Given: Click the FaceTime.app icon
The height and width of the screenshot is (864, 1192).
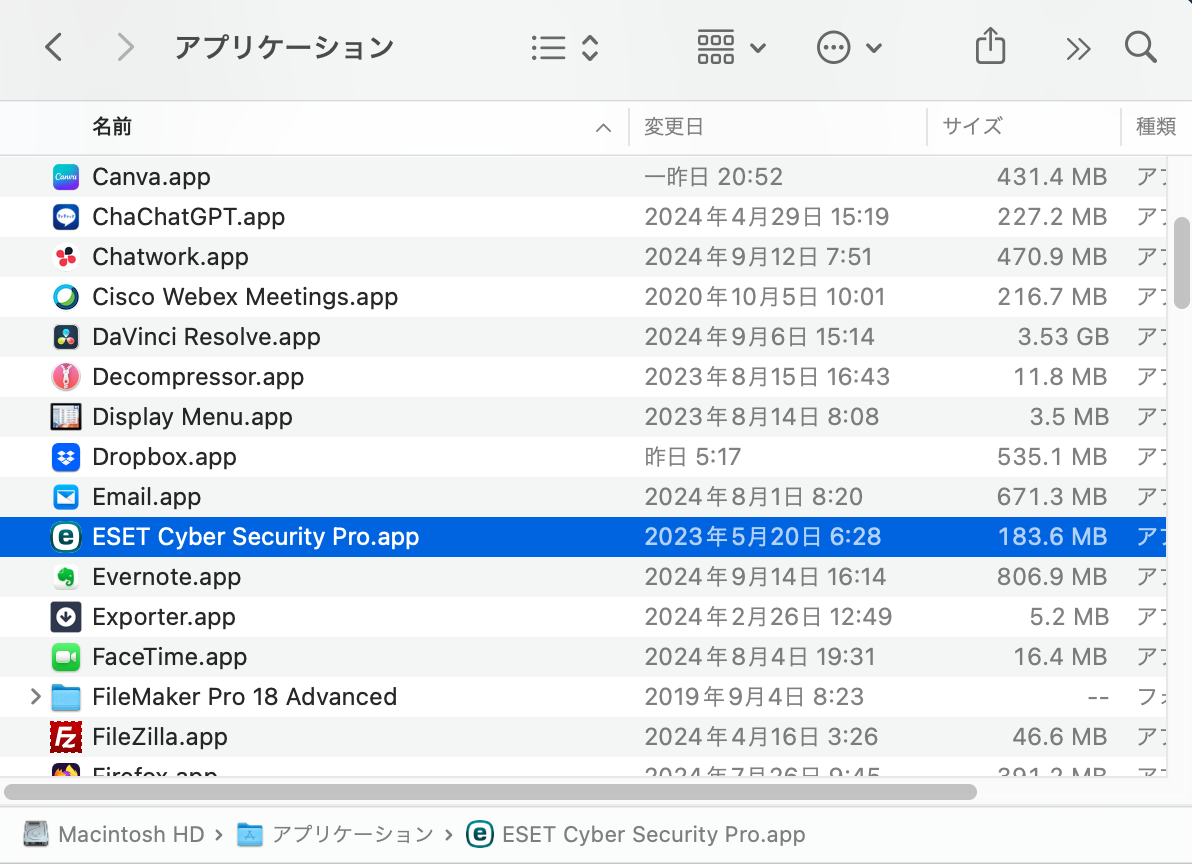Looking at the screenshot, I should pos(66,657).
